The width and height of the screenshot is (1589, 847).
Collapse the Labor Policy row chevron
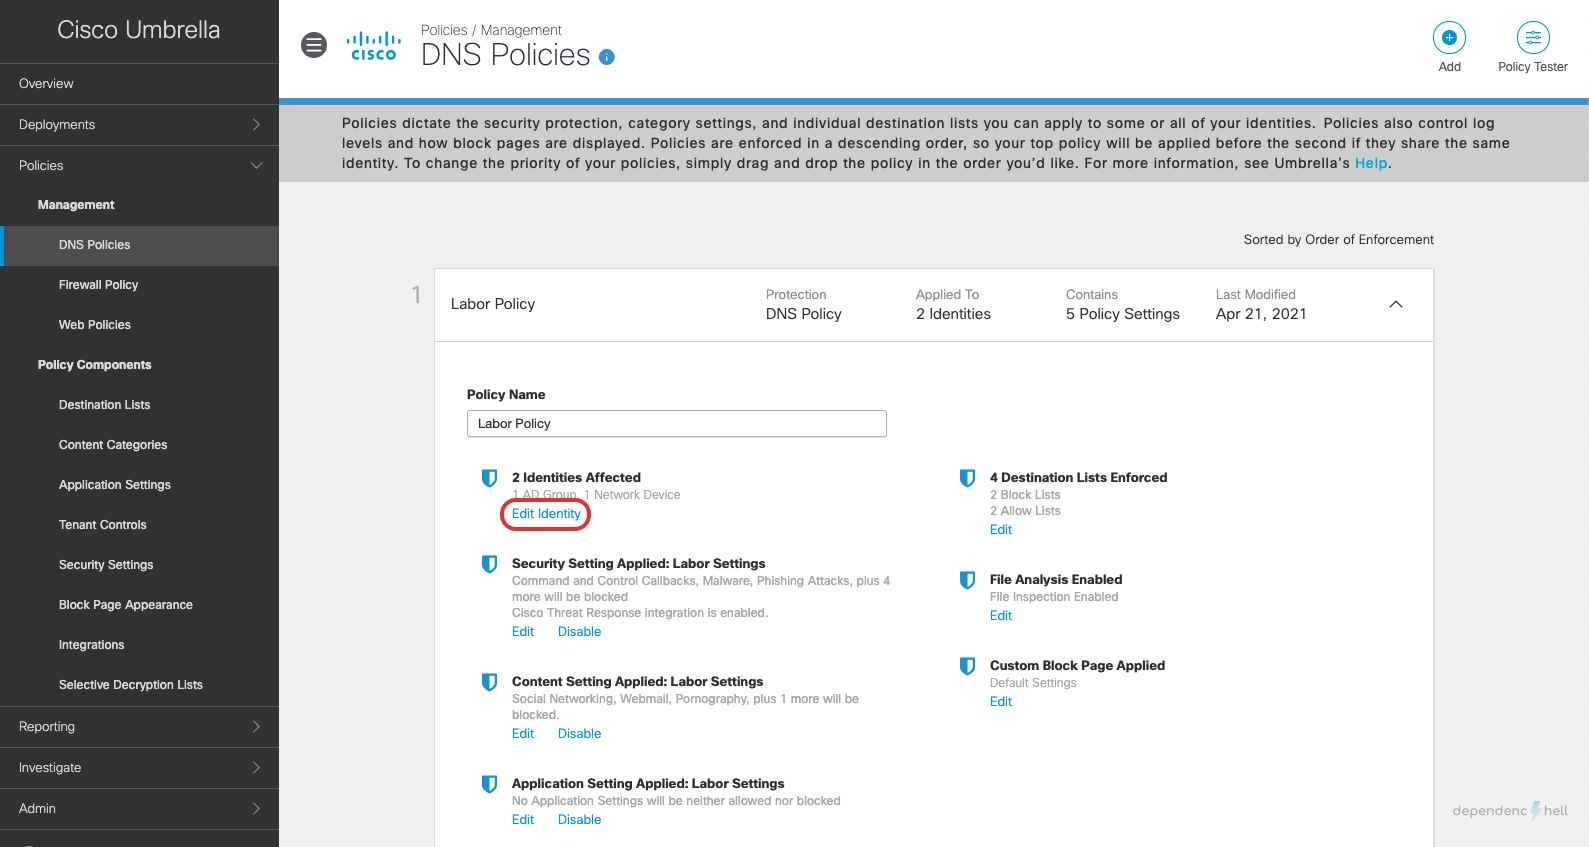(1396, 304)
